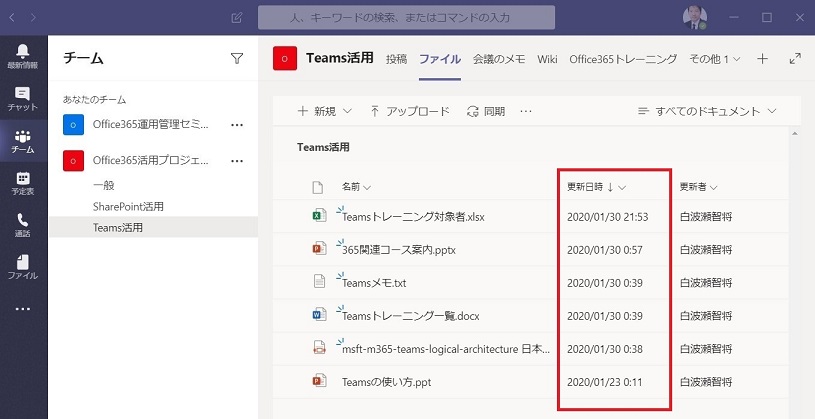Select the SharePoint活用 channel
This screenshot has height=419, width=815.
coord(128,206)
